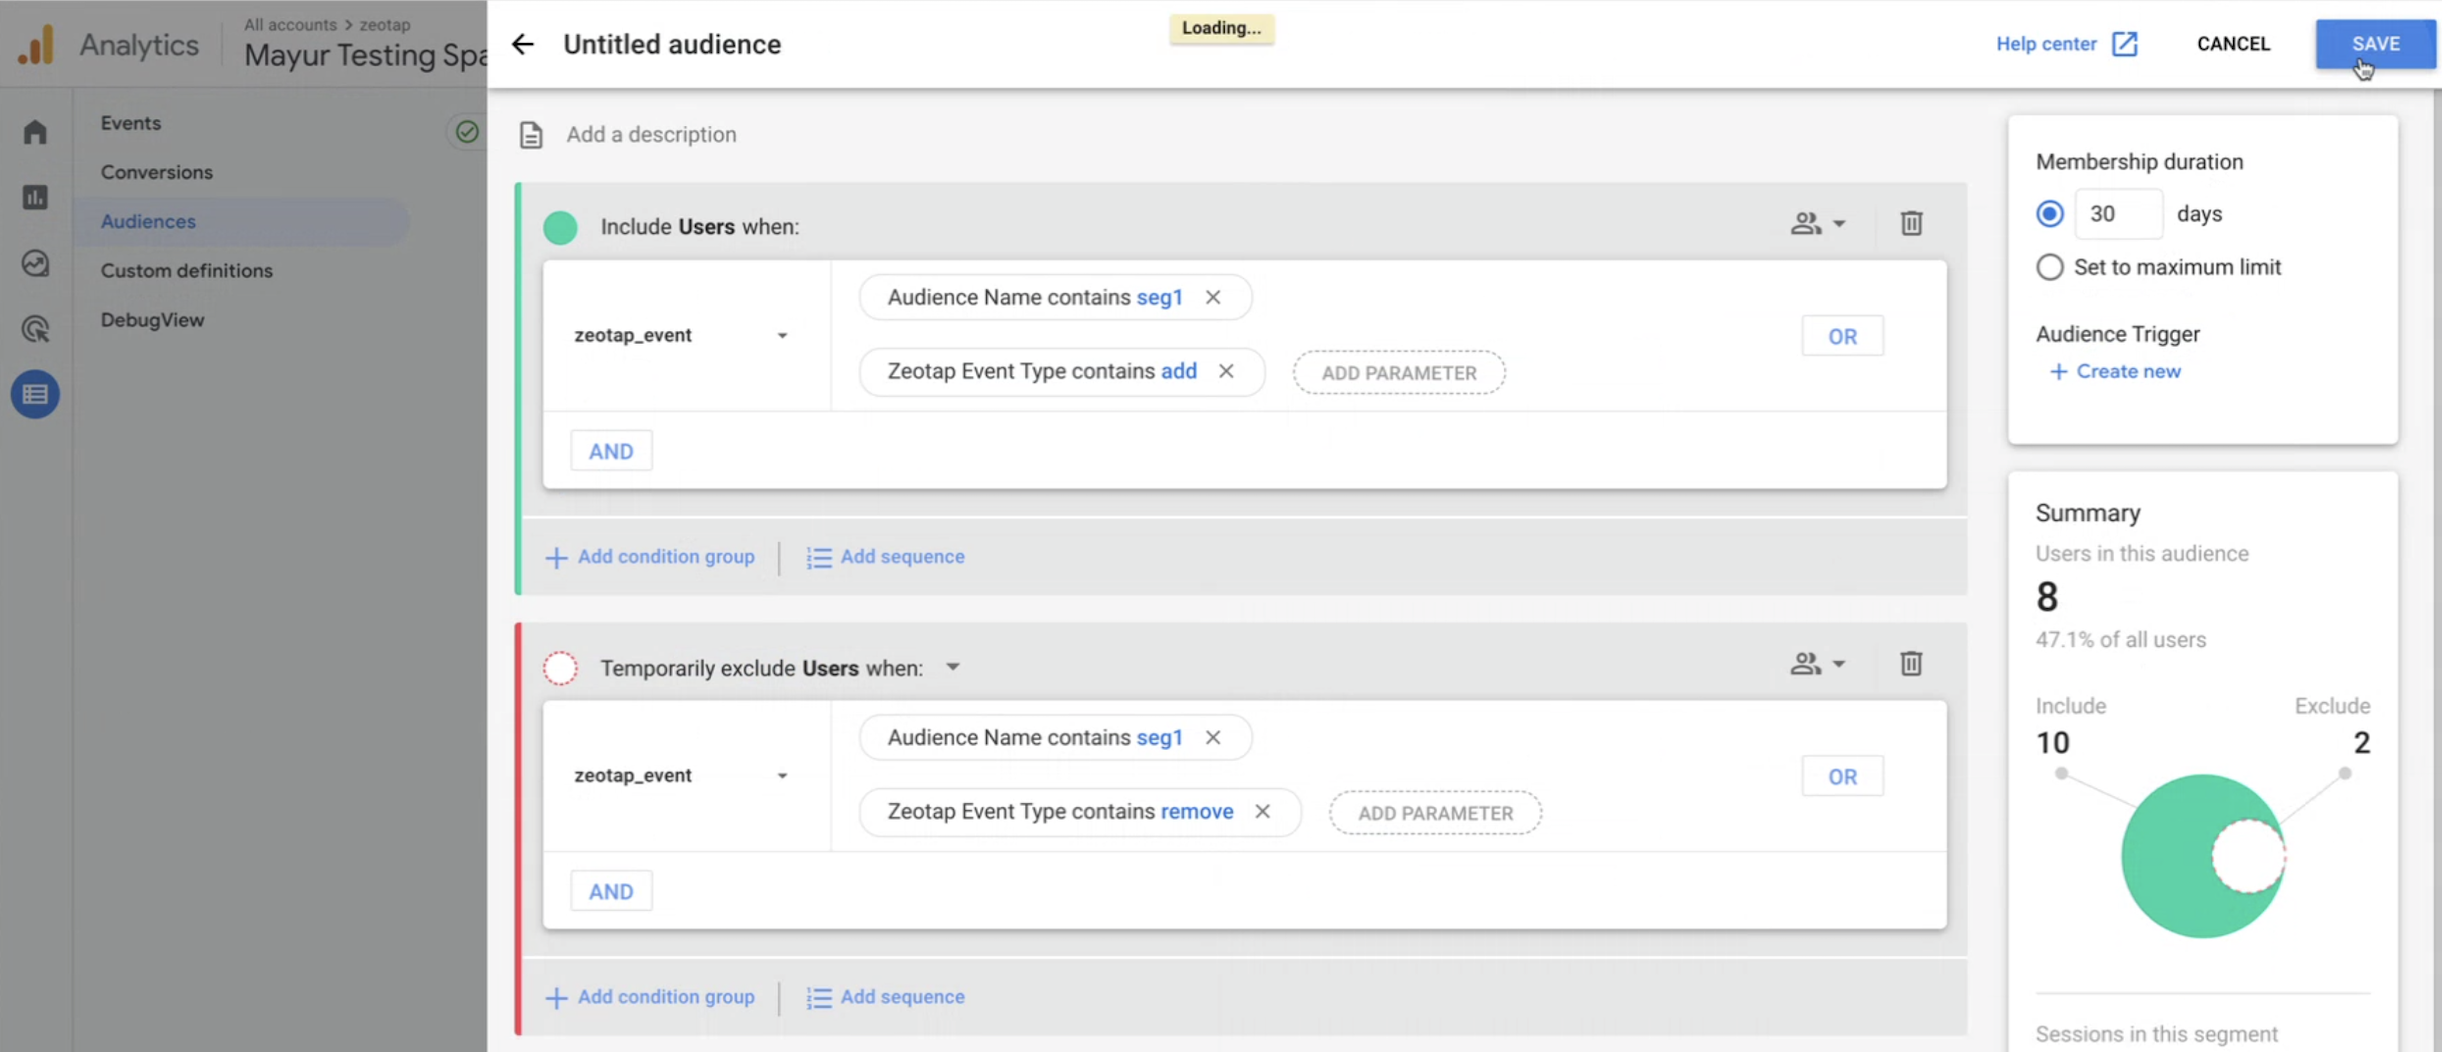Select the 30 days membership radio button
The width and height of the screenshot is (2442, 1052).
[x=2049, y=214]
